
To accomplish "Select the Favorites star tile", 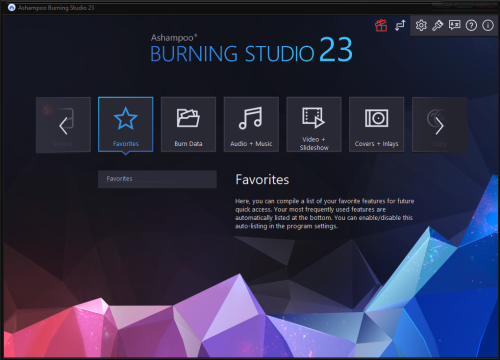I will [x=126, y=124].
